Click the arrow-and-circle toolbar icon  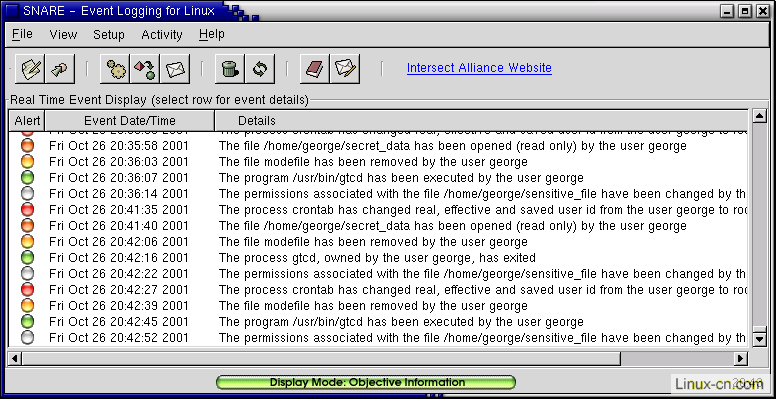[60, 69]
